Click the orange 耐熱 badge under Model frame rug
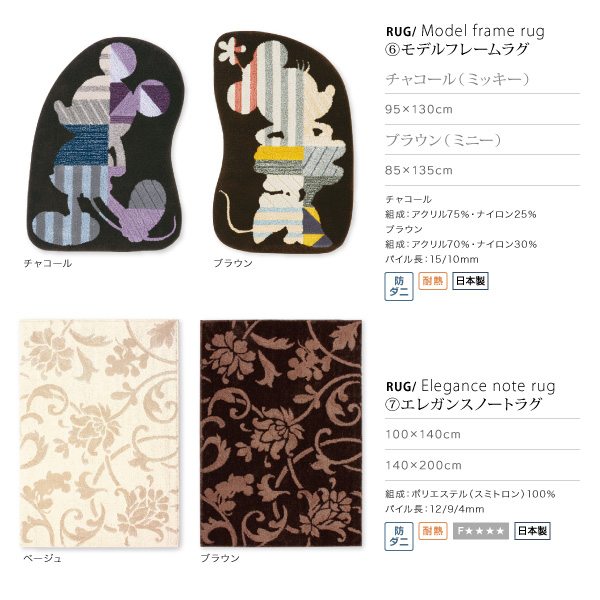Image resolution: width=600 pixels, height=600 pixels. pos(433,281)
